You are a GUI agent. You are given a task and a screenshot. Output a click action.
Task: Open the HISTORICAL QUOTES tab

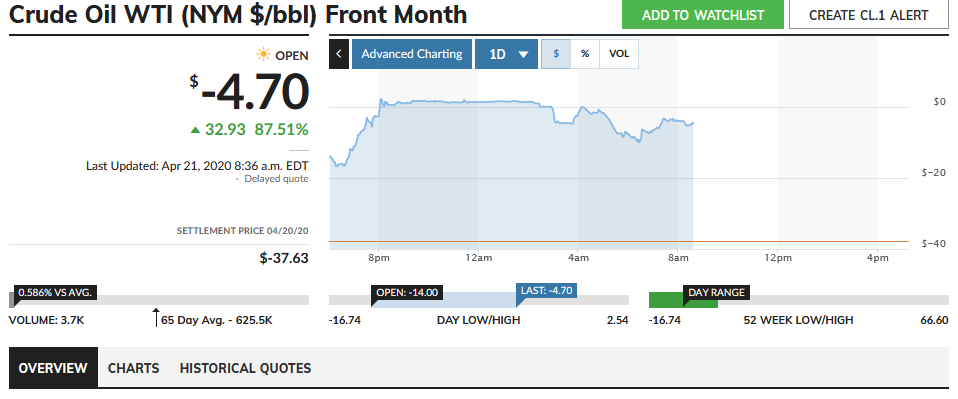(x=246, y=368)
